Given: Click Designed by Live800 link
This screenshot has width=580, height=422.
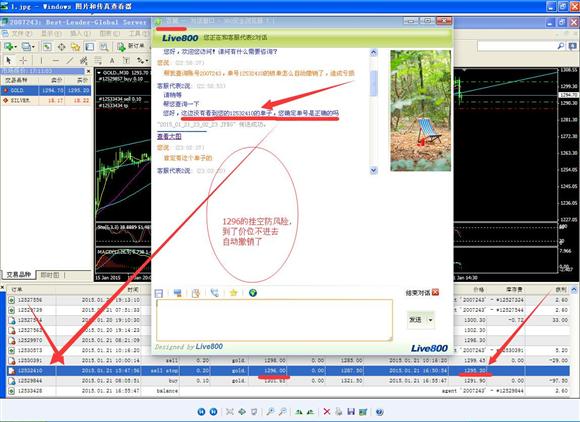Looking at the screenshot, I should point(189,347).
